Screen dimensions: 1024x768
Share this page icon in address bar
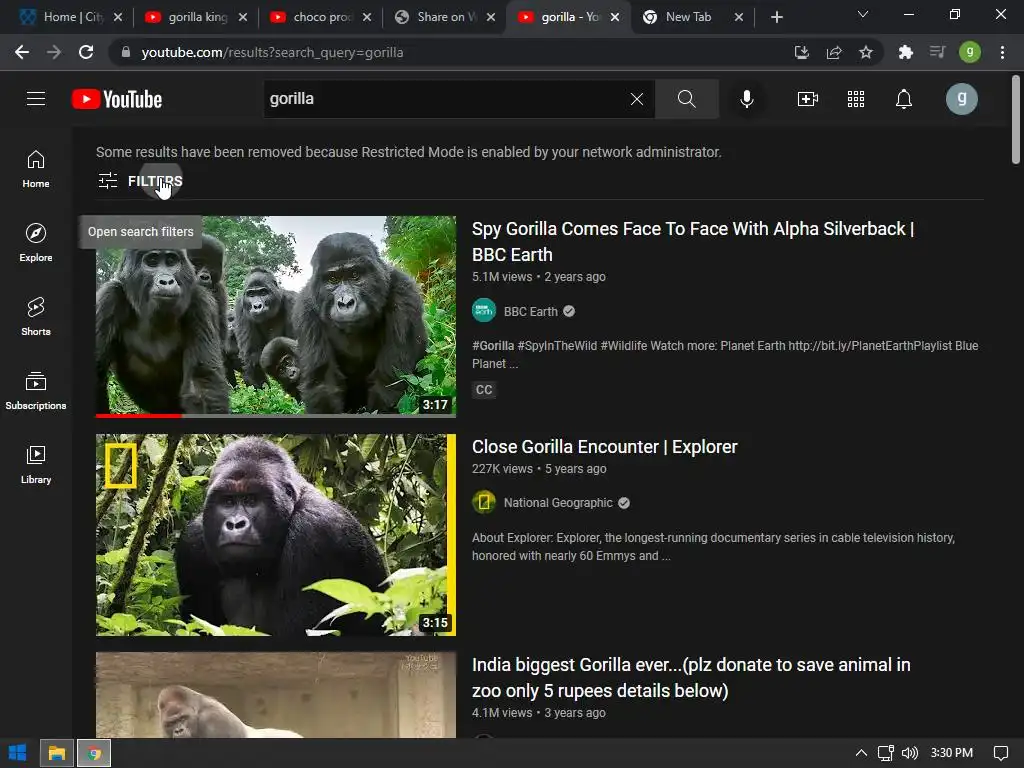pyautogui.click(x=834, y=52)
